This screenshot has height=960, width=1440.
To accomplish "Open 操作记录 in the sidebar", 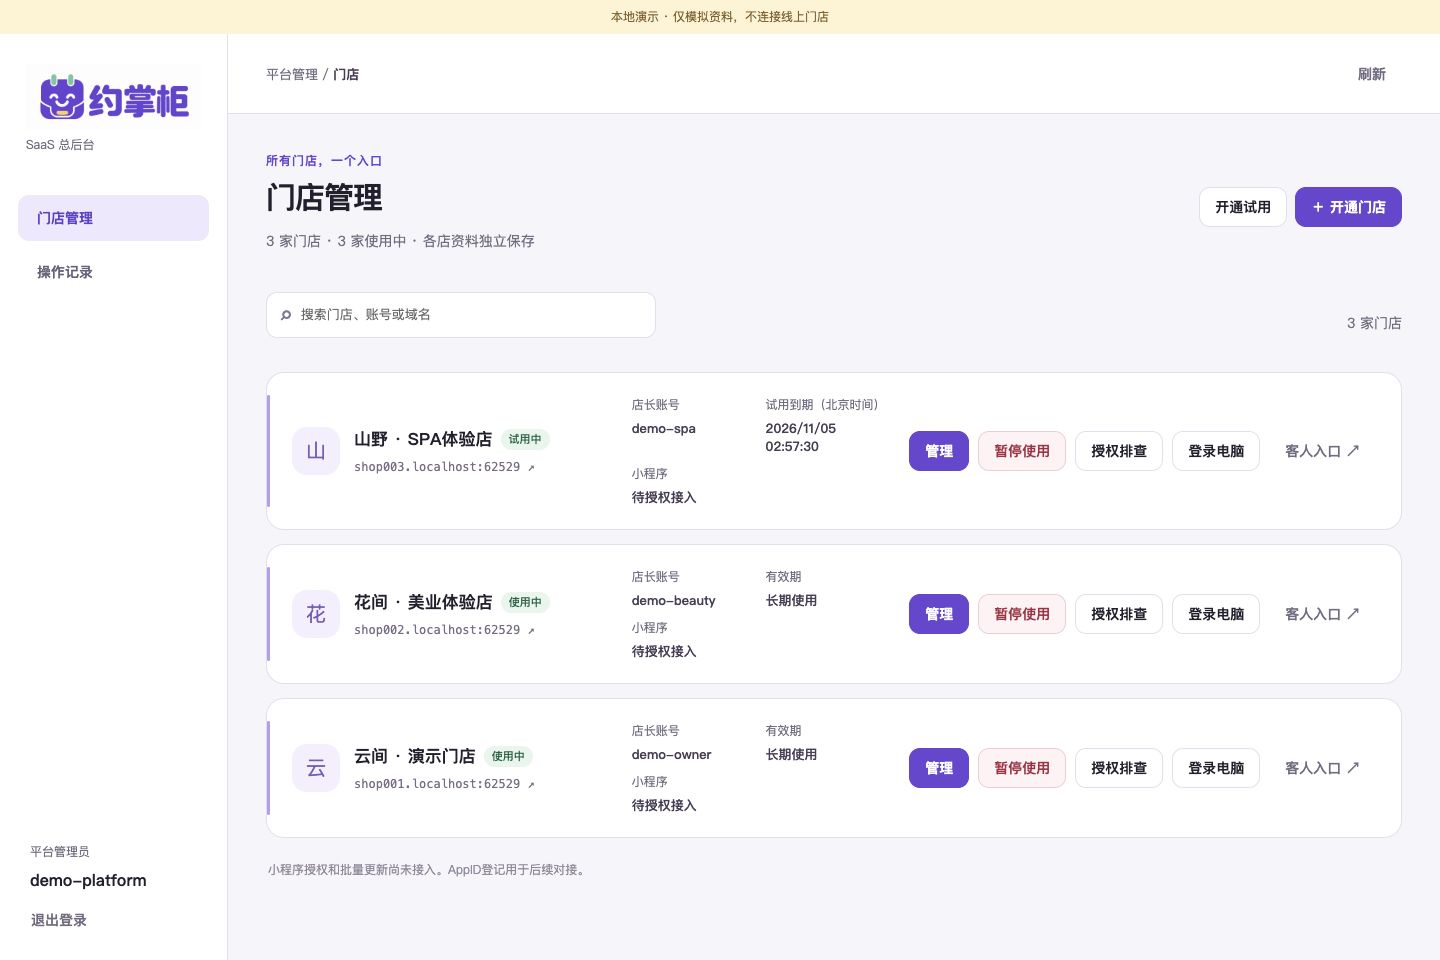I will pos(113,272).
